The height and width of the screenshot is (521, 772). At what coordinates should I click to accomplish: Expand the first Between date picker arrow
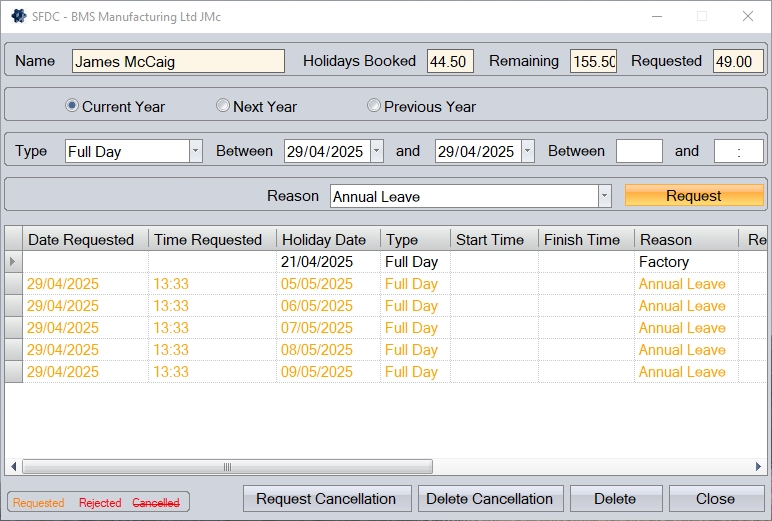[376, 152]
